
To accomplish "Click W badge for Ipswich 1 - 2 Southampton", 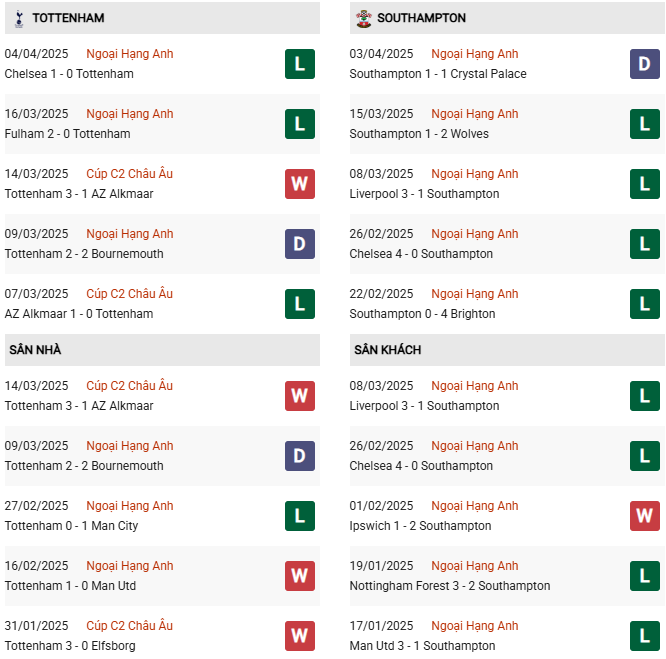I will (644, 516).
